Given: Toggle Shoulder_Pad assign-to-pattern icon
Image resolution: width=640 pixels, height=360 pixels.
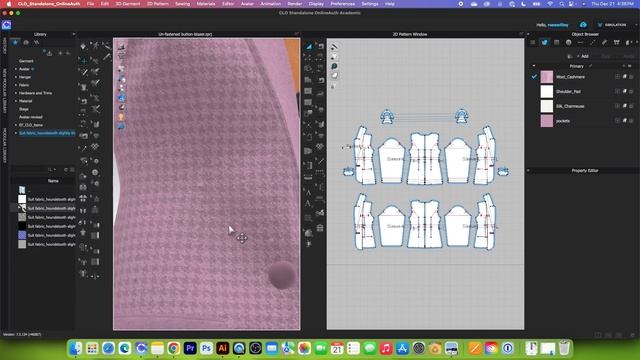Looking at the screenshot, I should click(x=624, y=91).
